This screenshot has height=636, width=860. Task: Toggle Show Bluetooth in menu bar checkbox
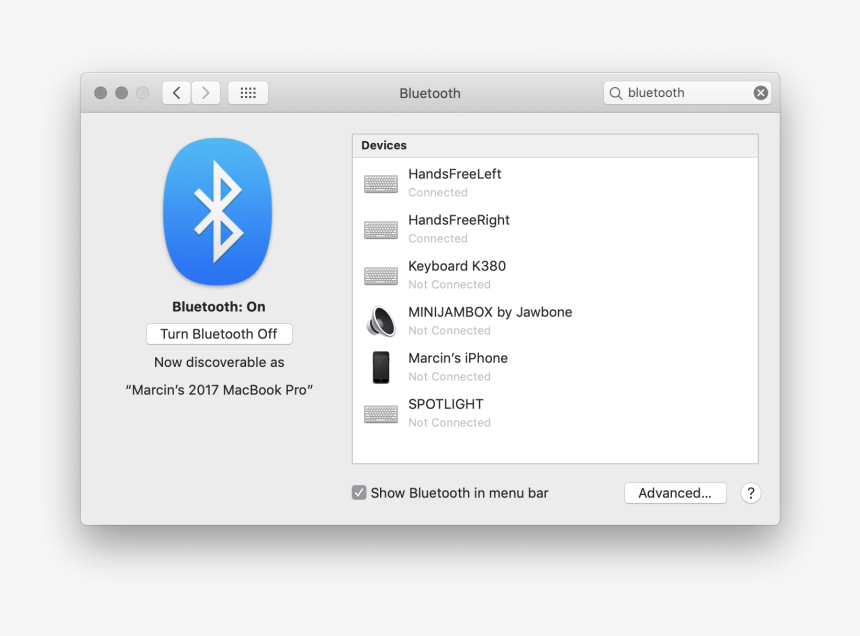[x=359, y=492]
